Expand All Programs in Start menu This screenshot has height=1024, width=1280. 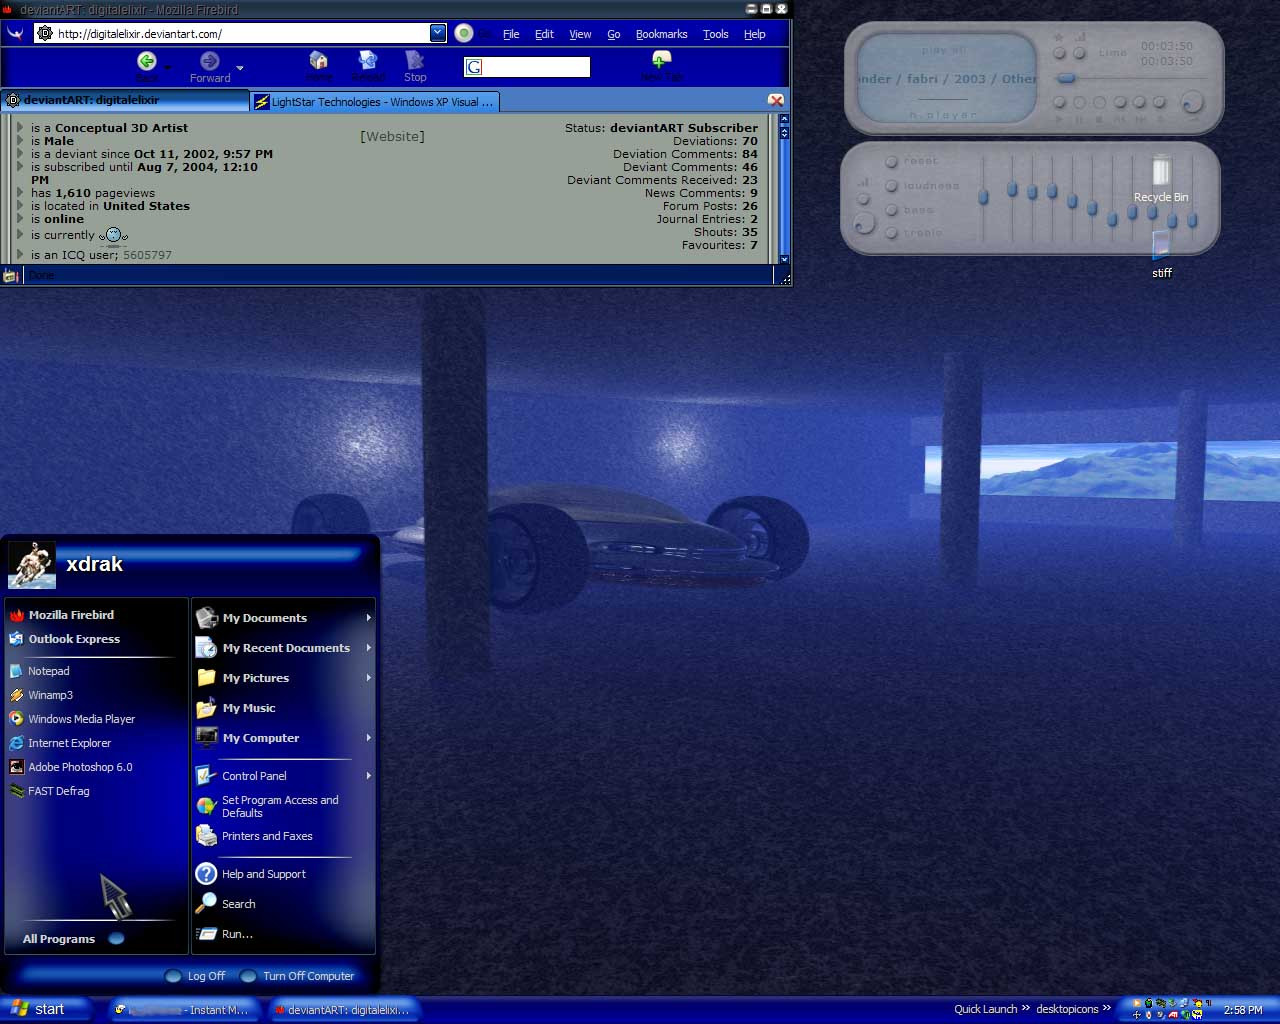point(72,939)
